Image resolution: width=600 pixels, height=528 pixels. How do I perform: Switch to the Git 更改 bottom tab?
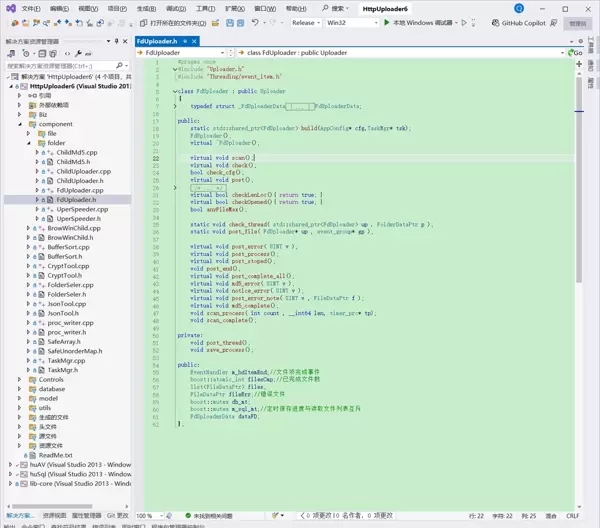117,516
